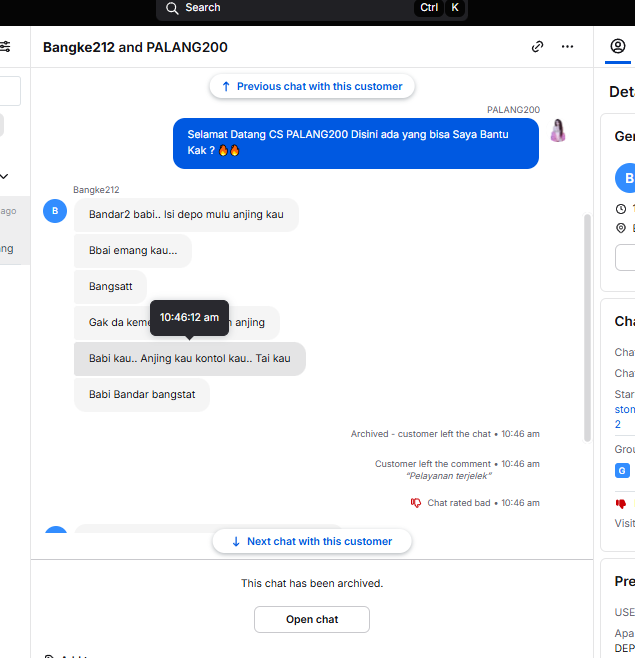This screenshot has height=658, width=635.
Task: Click the location pin icon in details panel
Action: 621,228
